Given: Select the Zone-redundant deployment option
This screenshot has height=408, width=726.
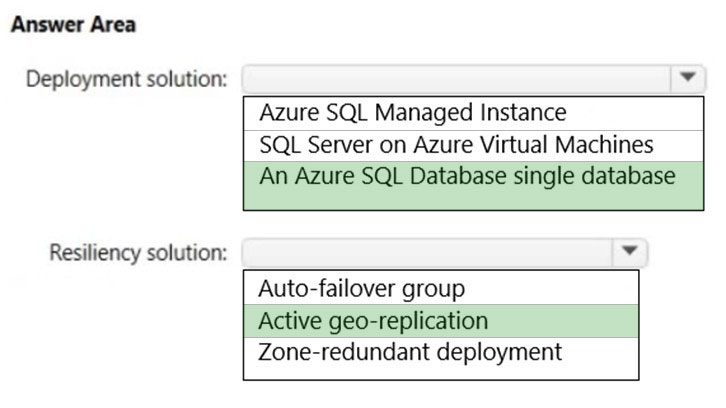Looking at the screenshot, I should (441, 358).
